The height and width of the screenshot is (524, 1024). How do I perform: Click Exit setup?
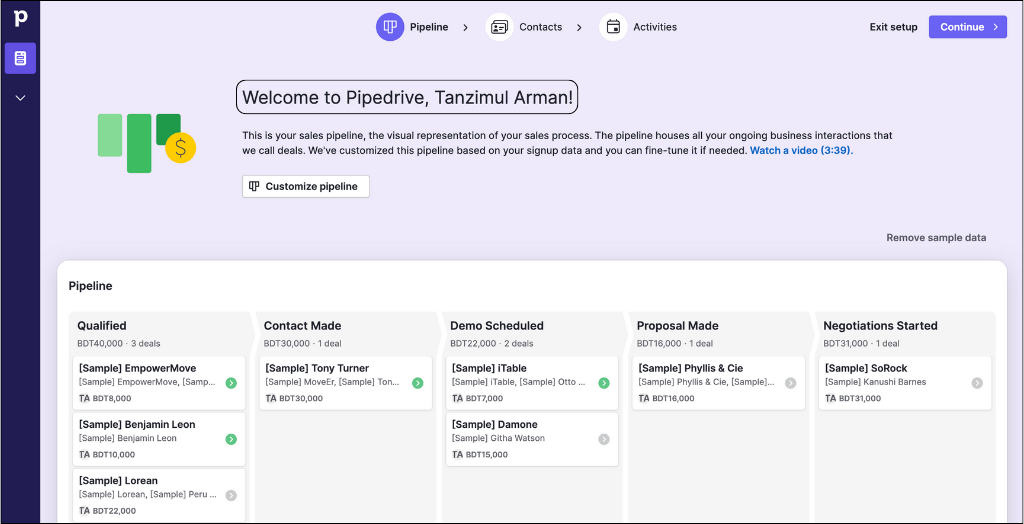tap(893, 27)
